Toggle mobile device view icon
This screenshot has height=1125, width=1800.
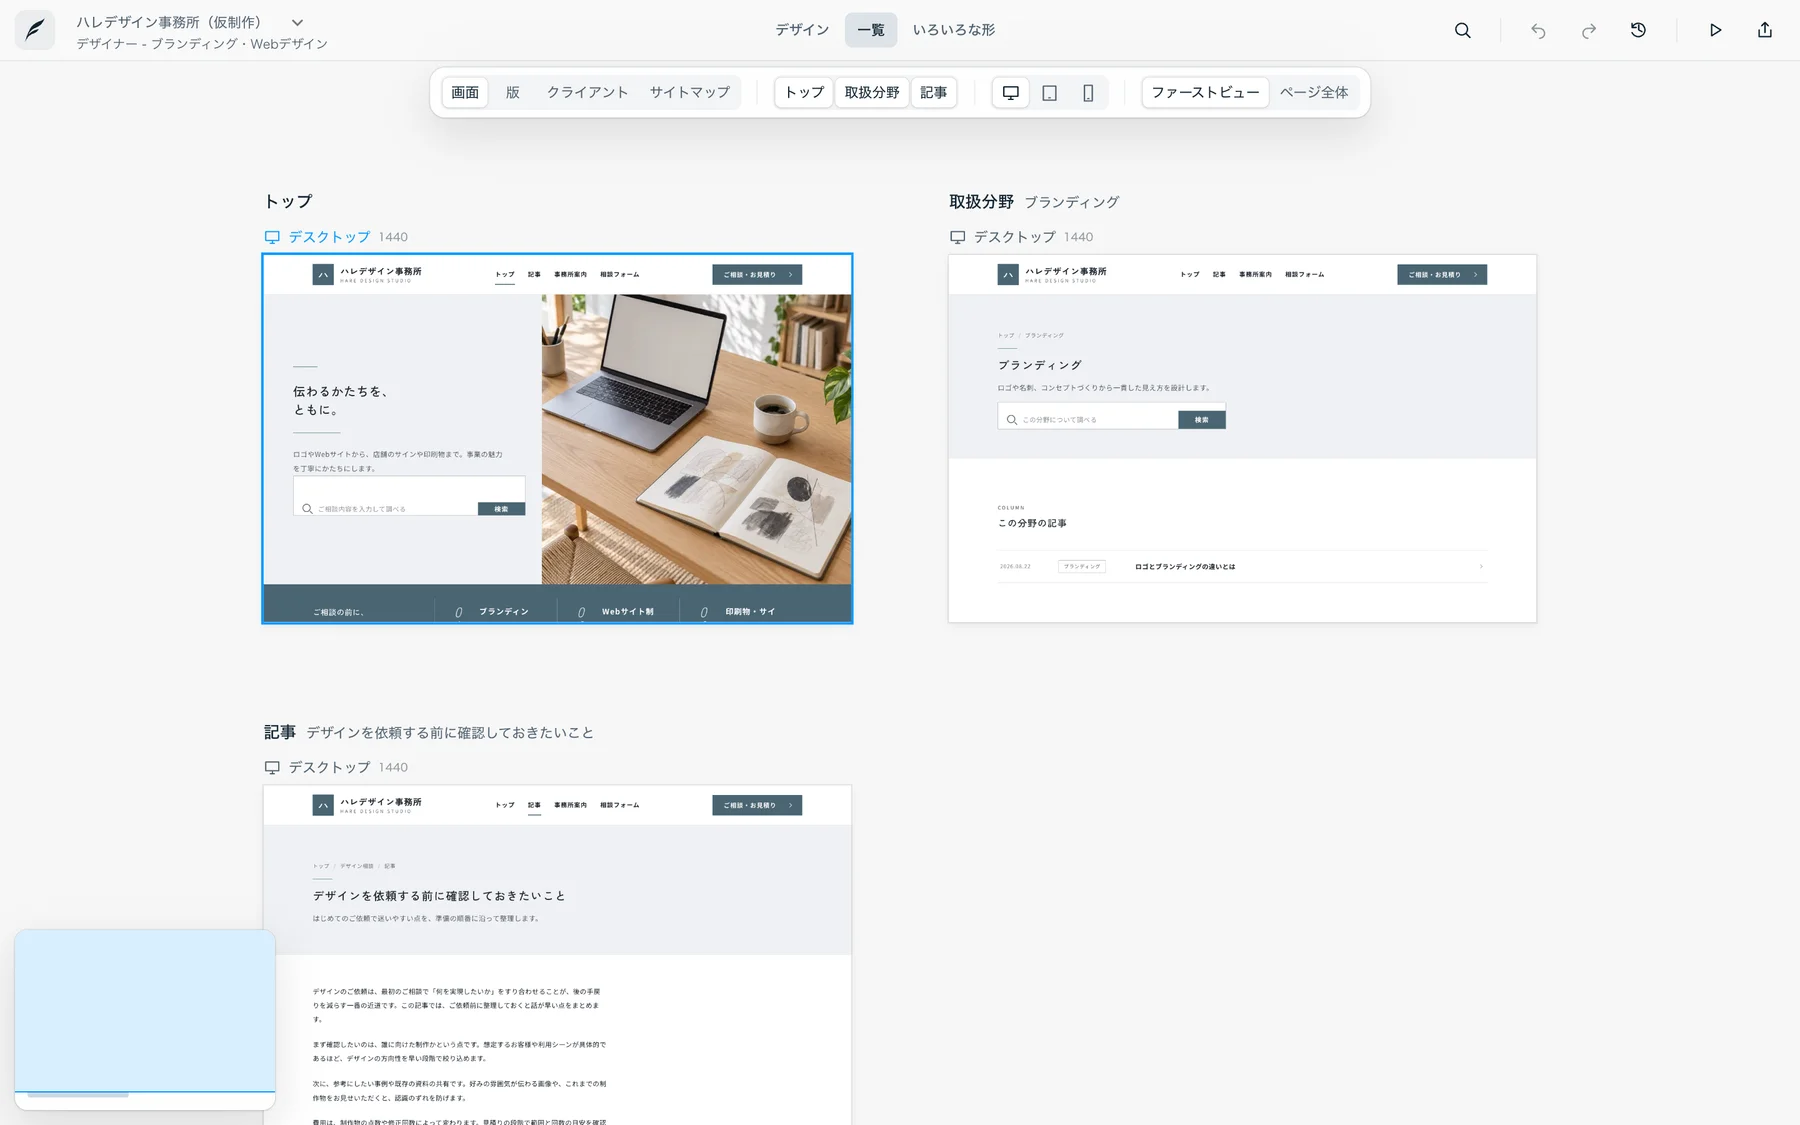pos(1088,92)
